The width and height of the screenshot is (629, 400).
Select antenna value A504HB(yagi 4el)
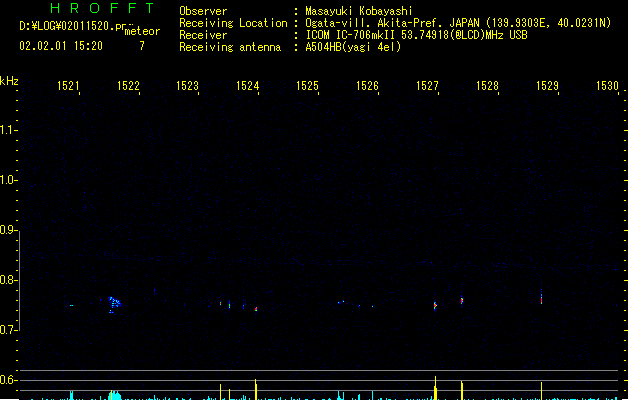tap(353, 47)
